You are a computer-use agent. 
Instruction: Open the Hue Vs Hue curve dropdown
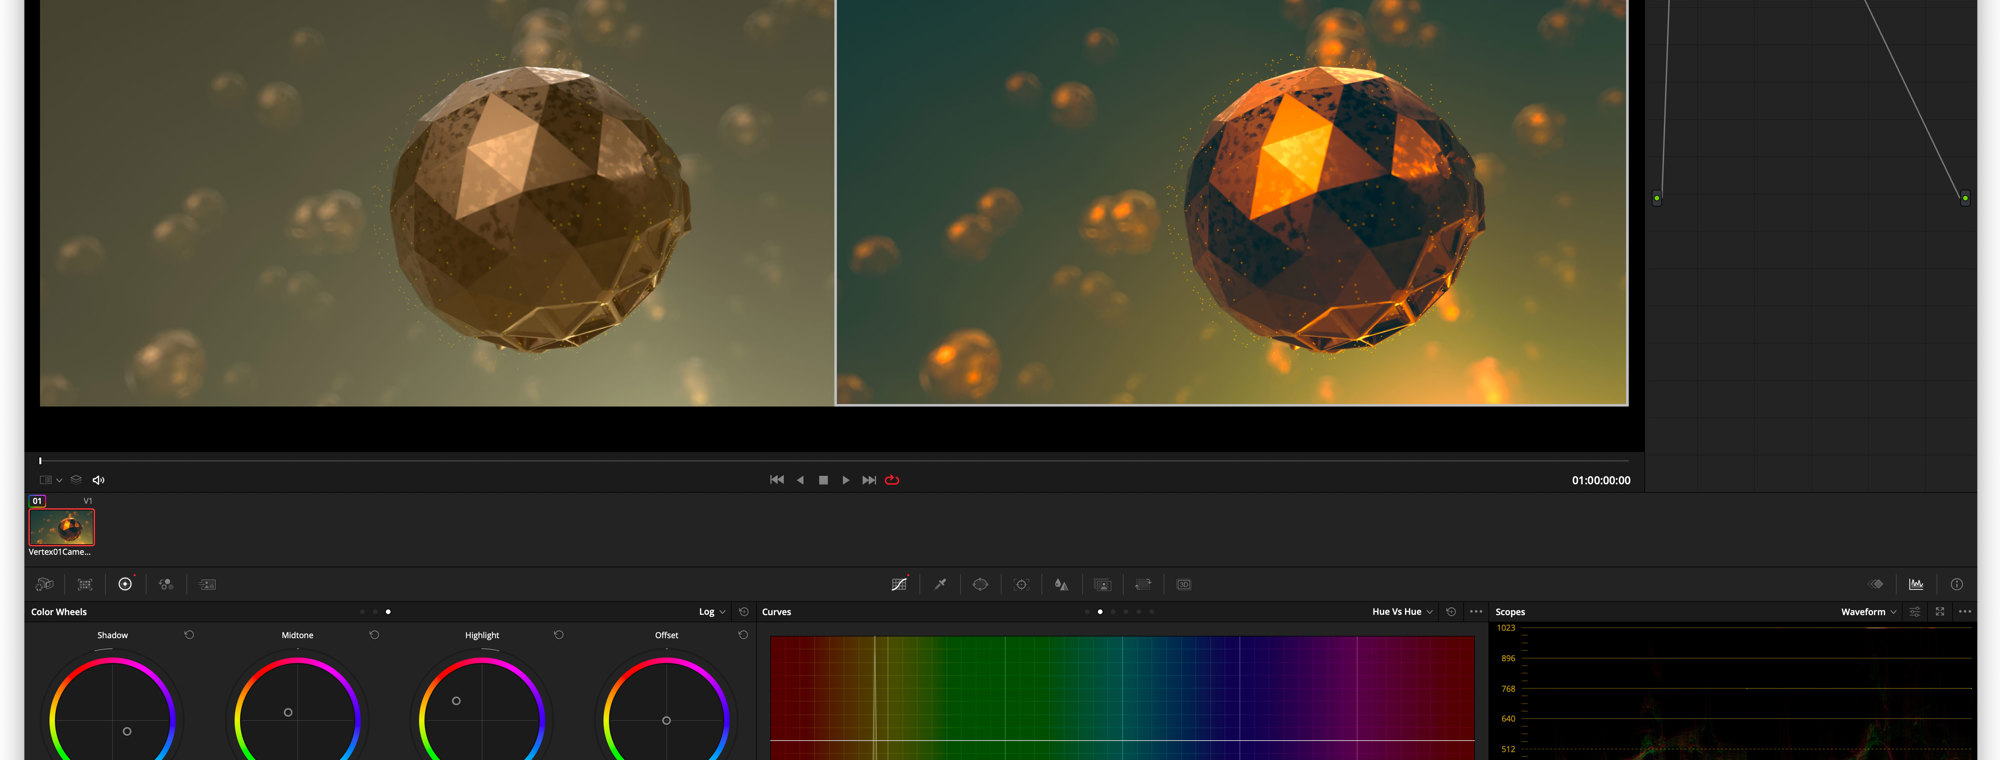click(x=1402, y=612)
